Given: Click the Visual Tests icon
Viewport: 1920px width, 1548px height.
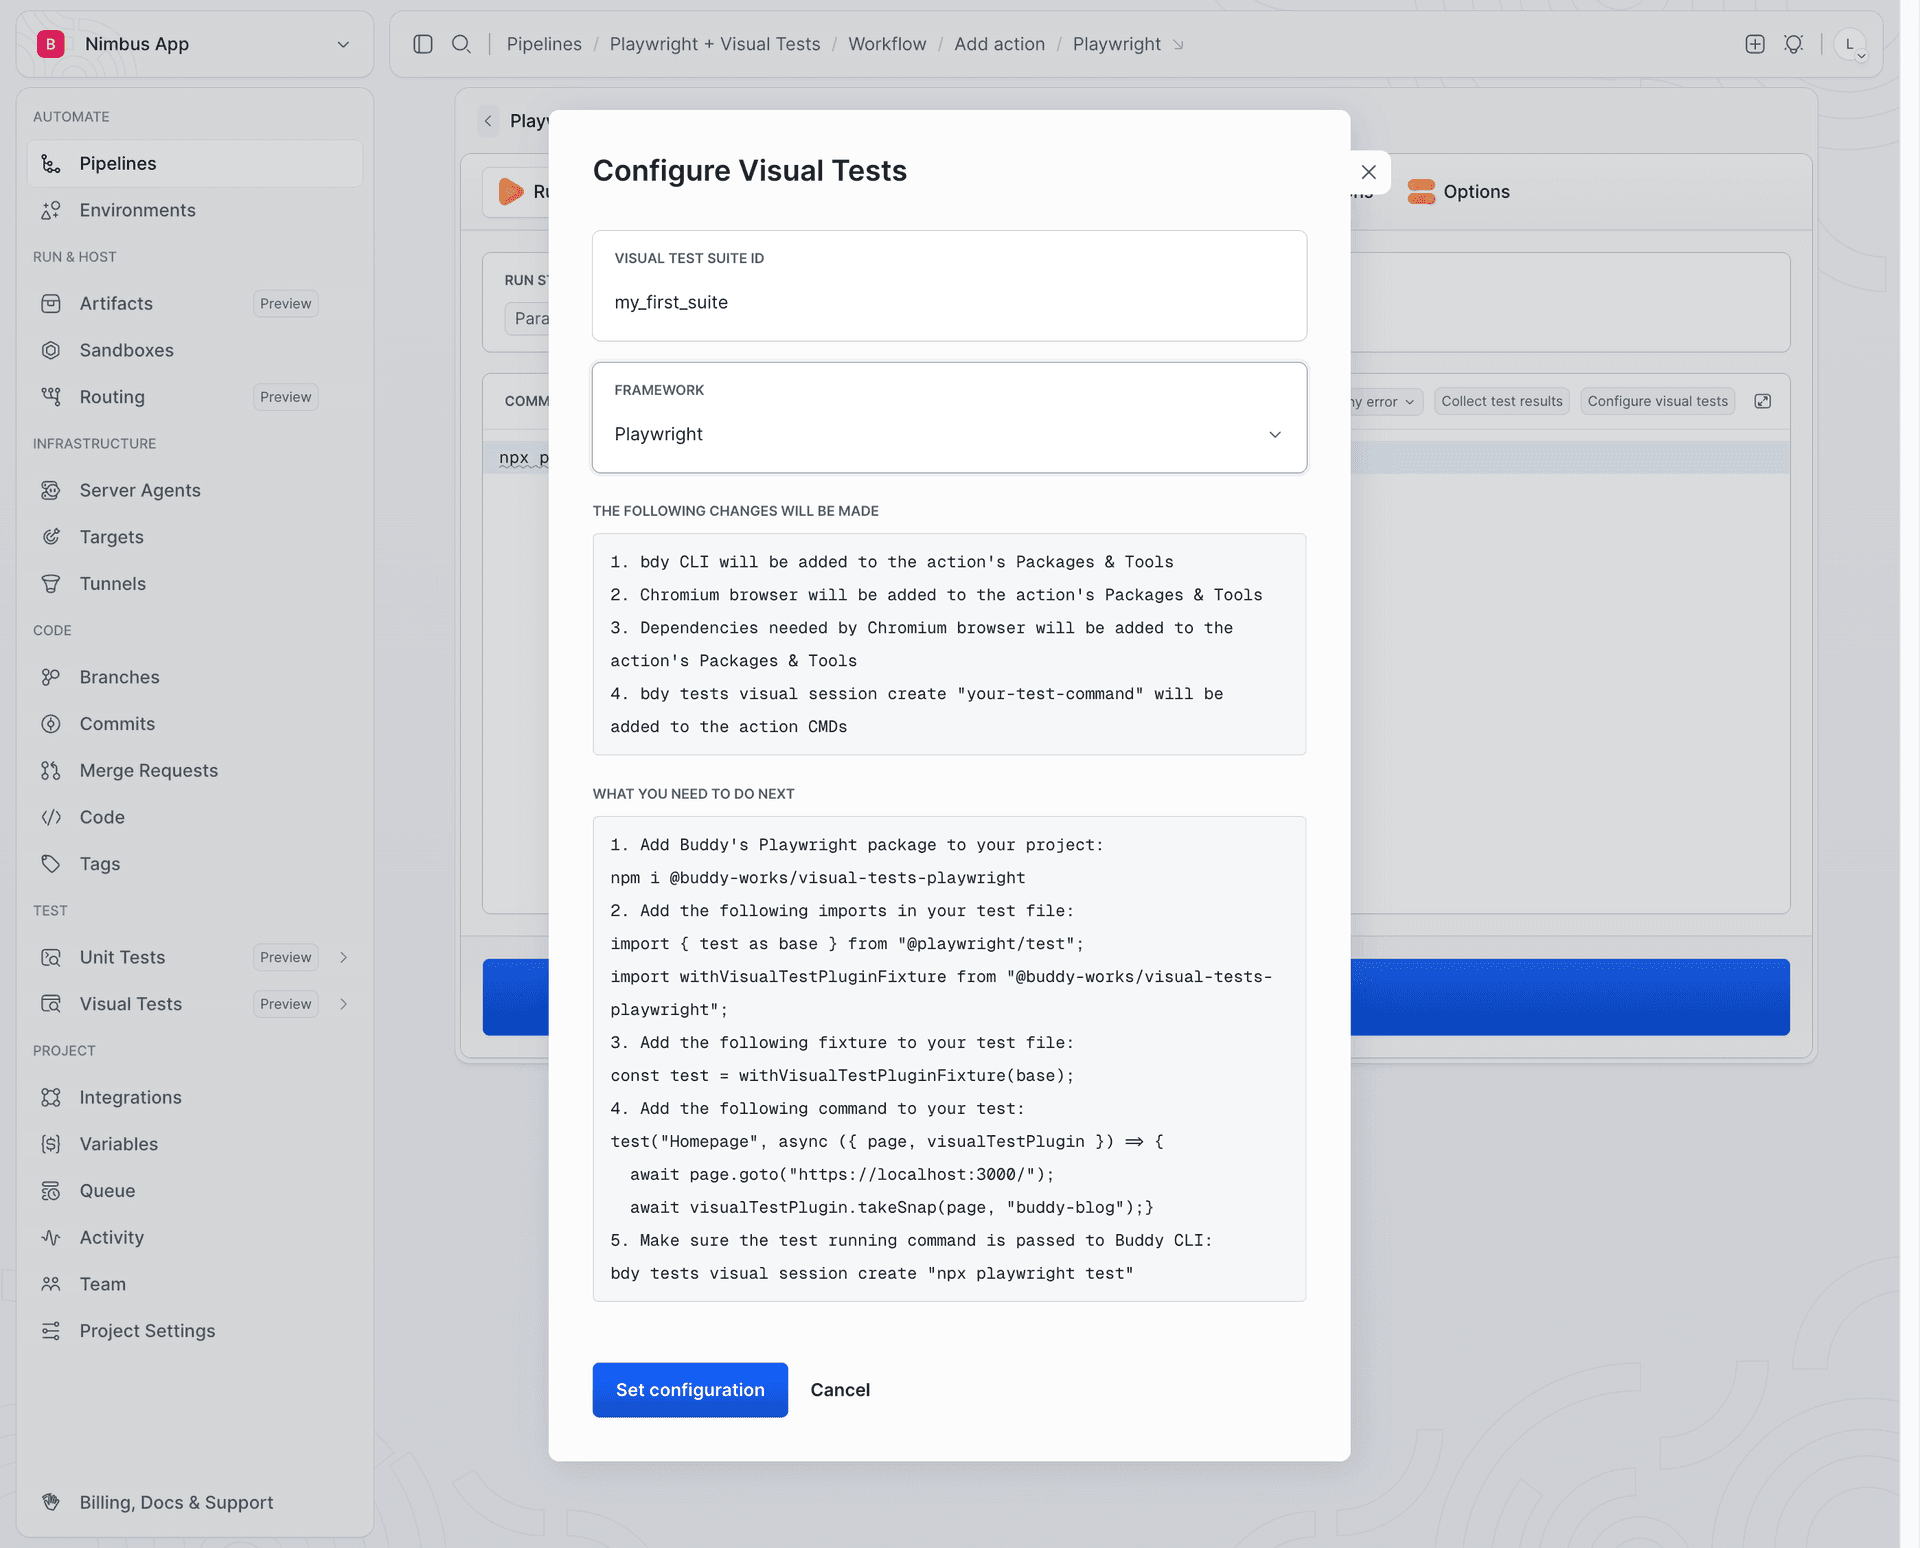Looking at the screenshot, I should [x=51, y=1004].
